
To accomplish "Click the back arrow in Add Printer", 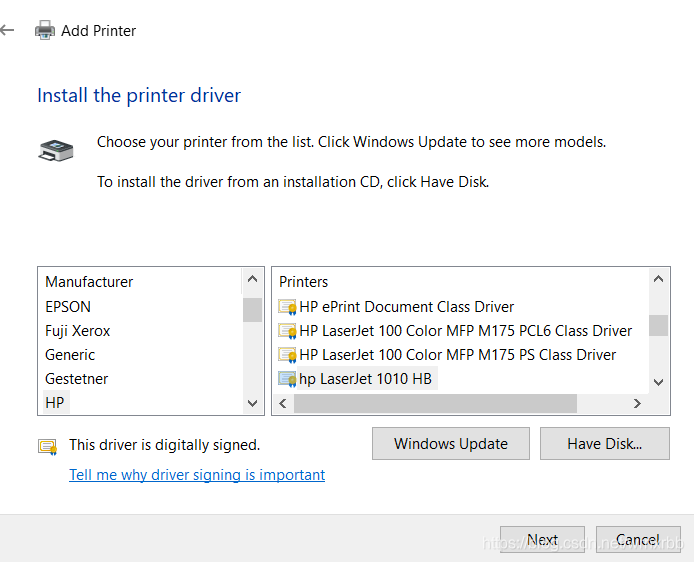I will pos(7,31).
